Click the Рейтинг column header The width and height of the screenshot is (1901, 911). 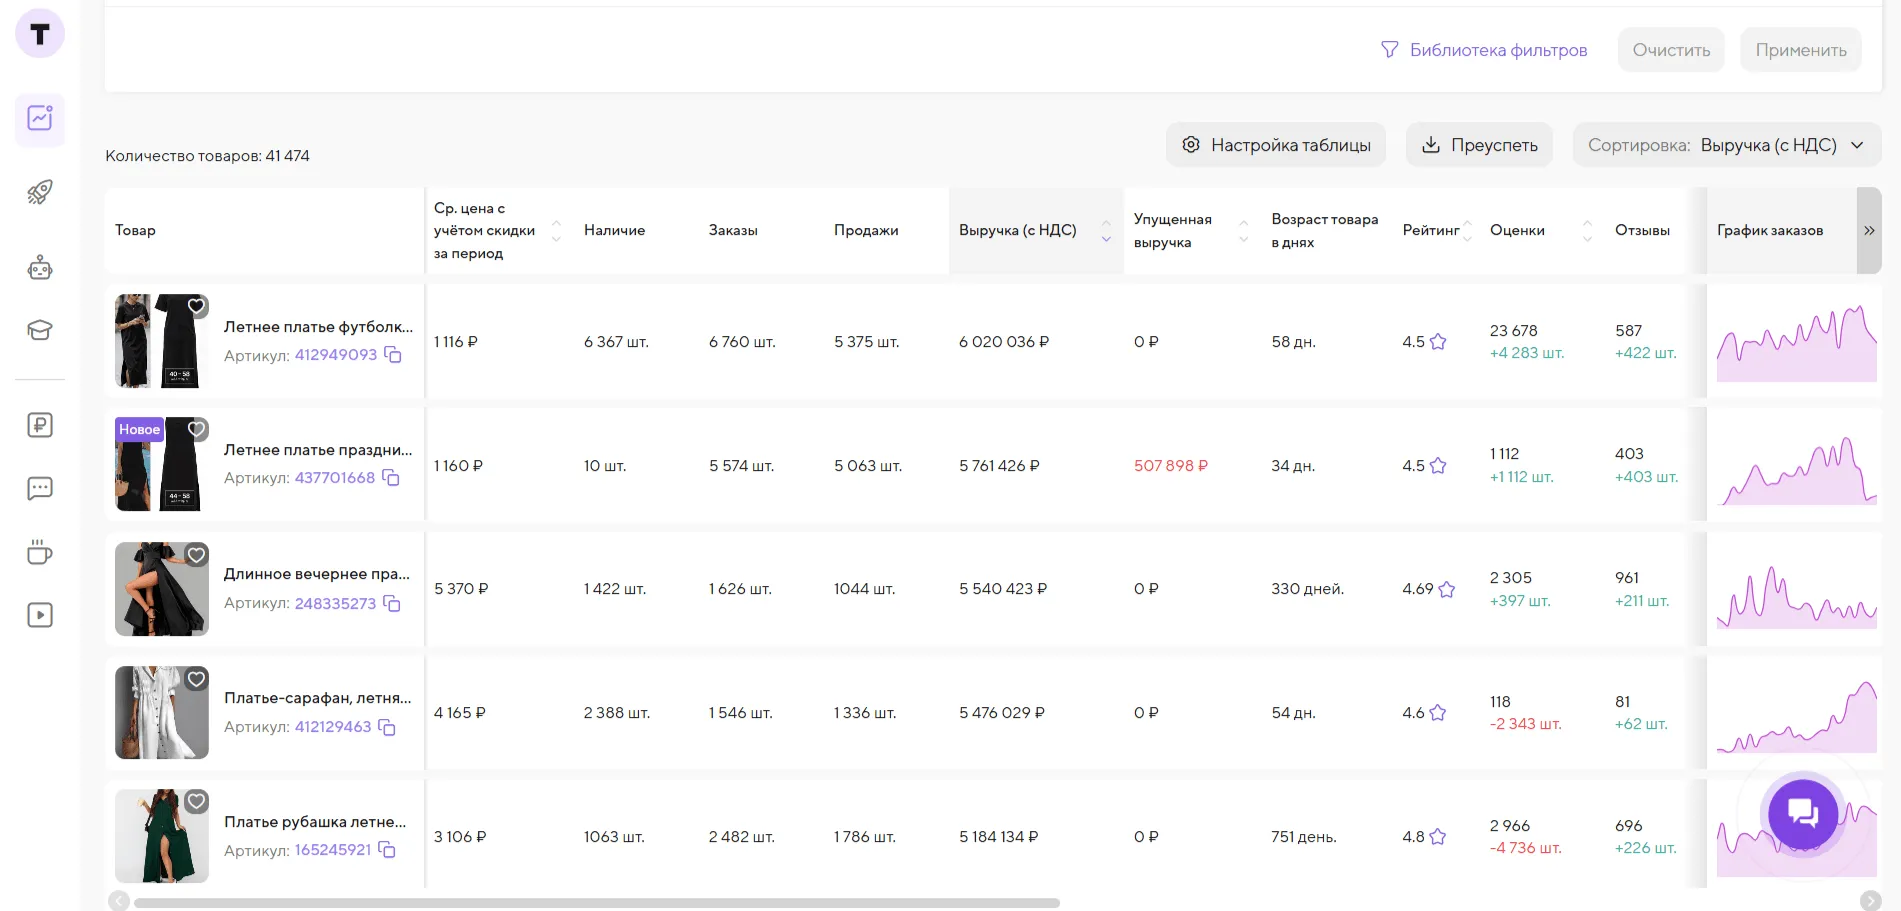pos(1430,230)
